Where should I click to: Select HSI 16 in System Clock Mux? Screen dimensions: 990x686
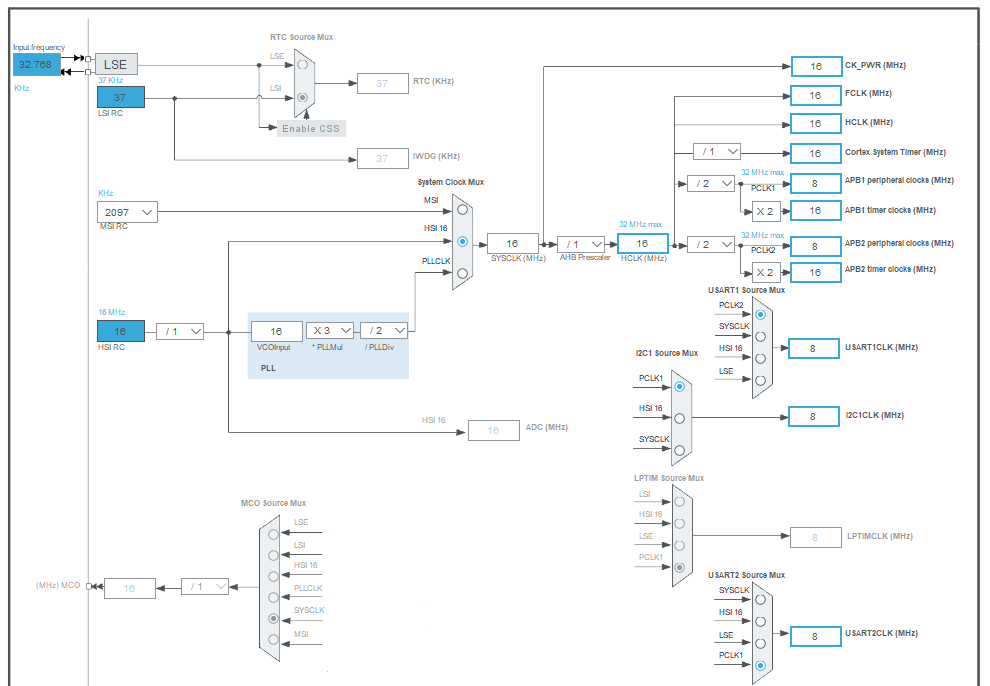[462, 242]
